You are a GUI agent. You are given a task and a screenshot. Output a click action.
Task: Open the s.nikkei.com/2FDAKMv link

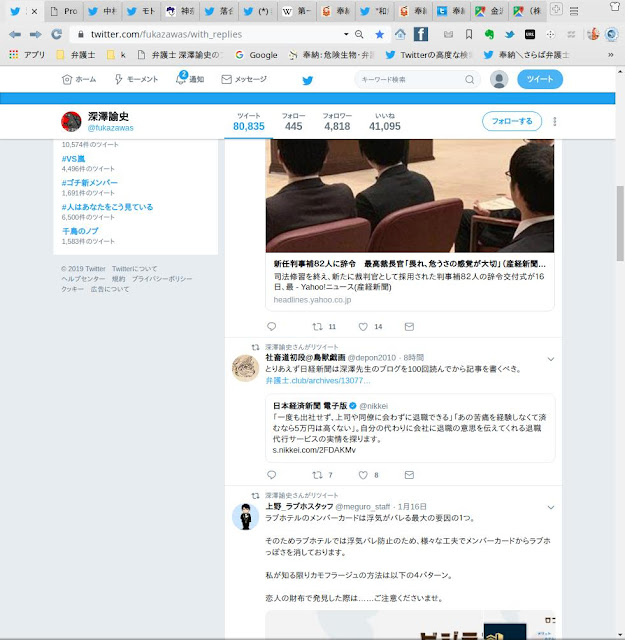tap(314, 450)
